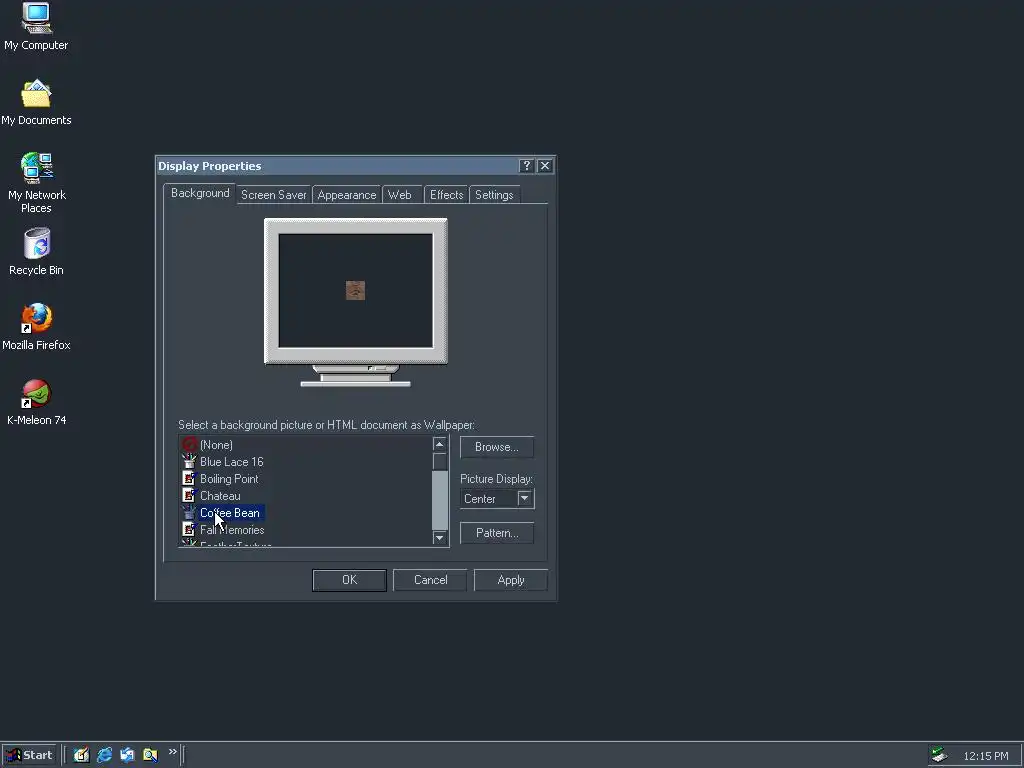
Task: Click the system tray network icon
Action: (x=939, y=755)
